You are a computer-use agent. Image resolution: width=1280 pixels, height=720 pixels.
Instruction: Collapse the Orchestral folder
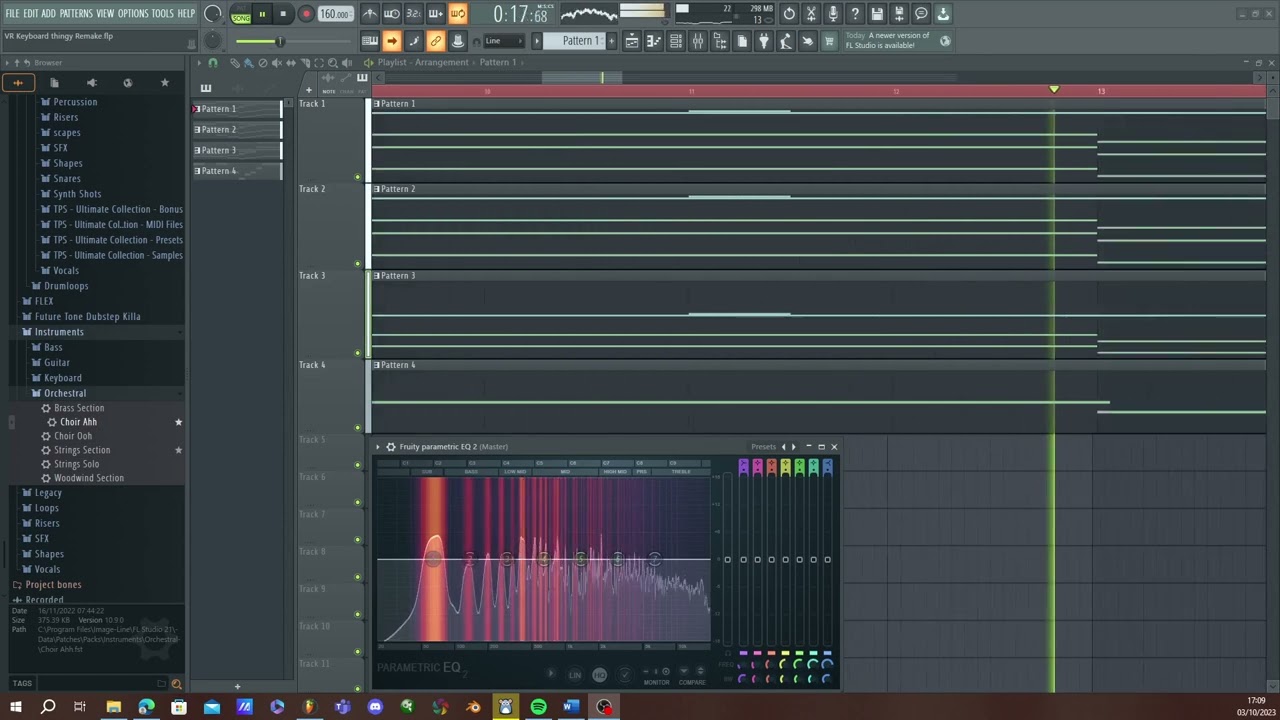(x=65, y=393)
